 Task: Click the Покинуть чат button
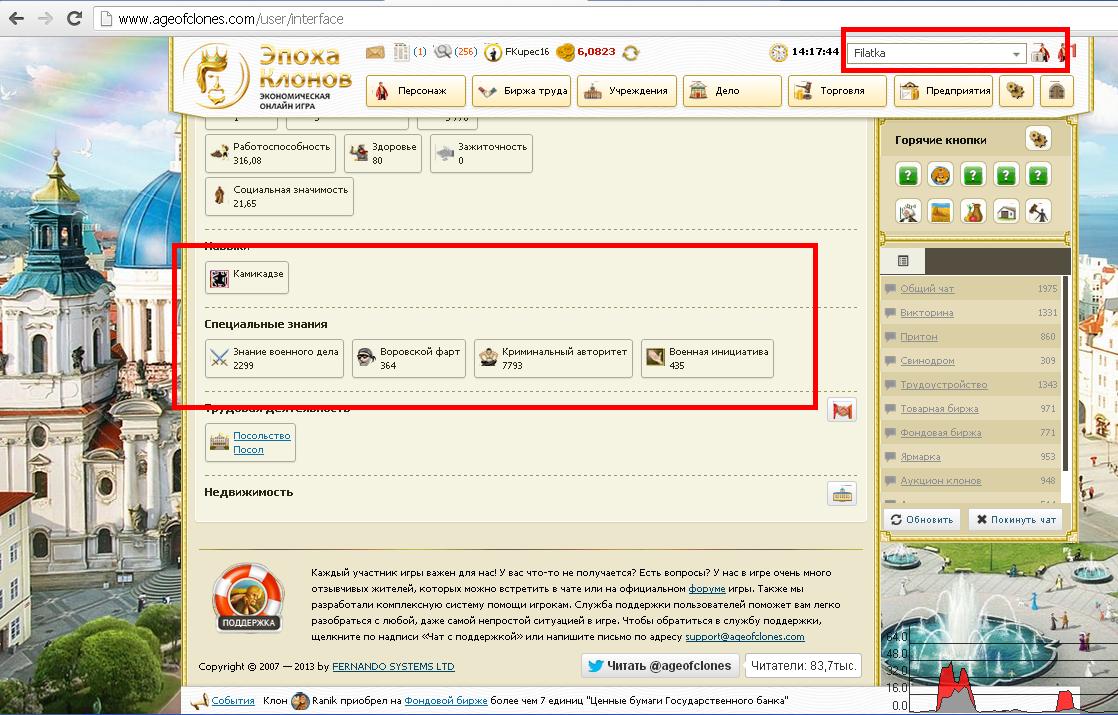(x=1016, y=520)
